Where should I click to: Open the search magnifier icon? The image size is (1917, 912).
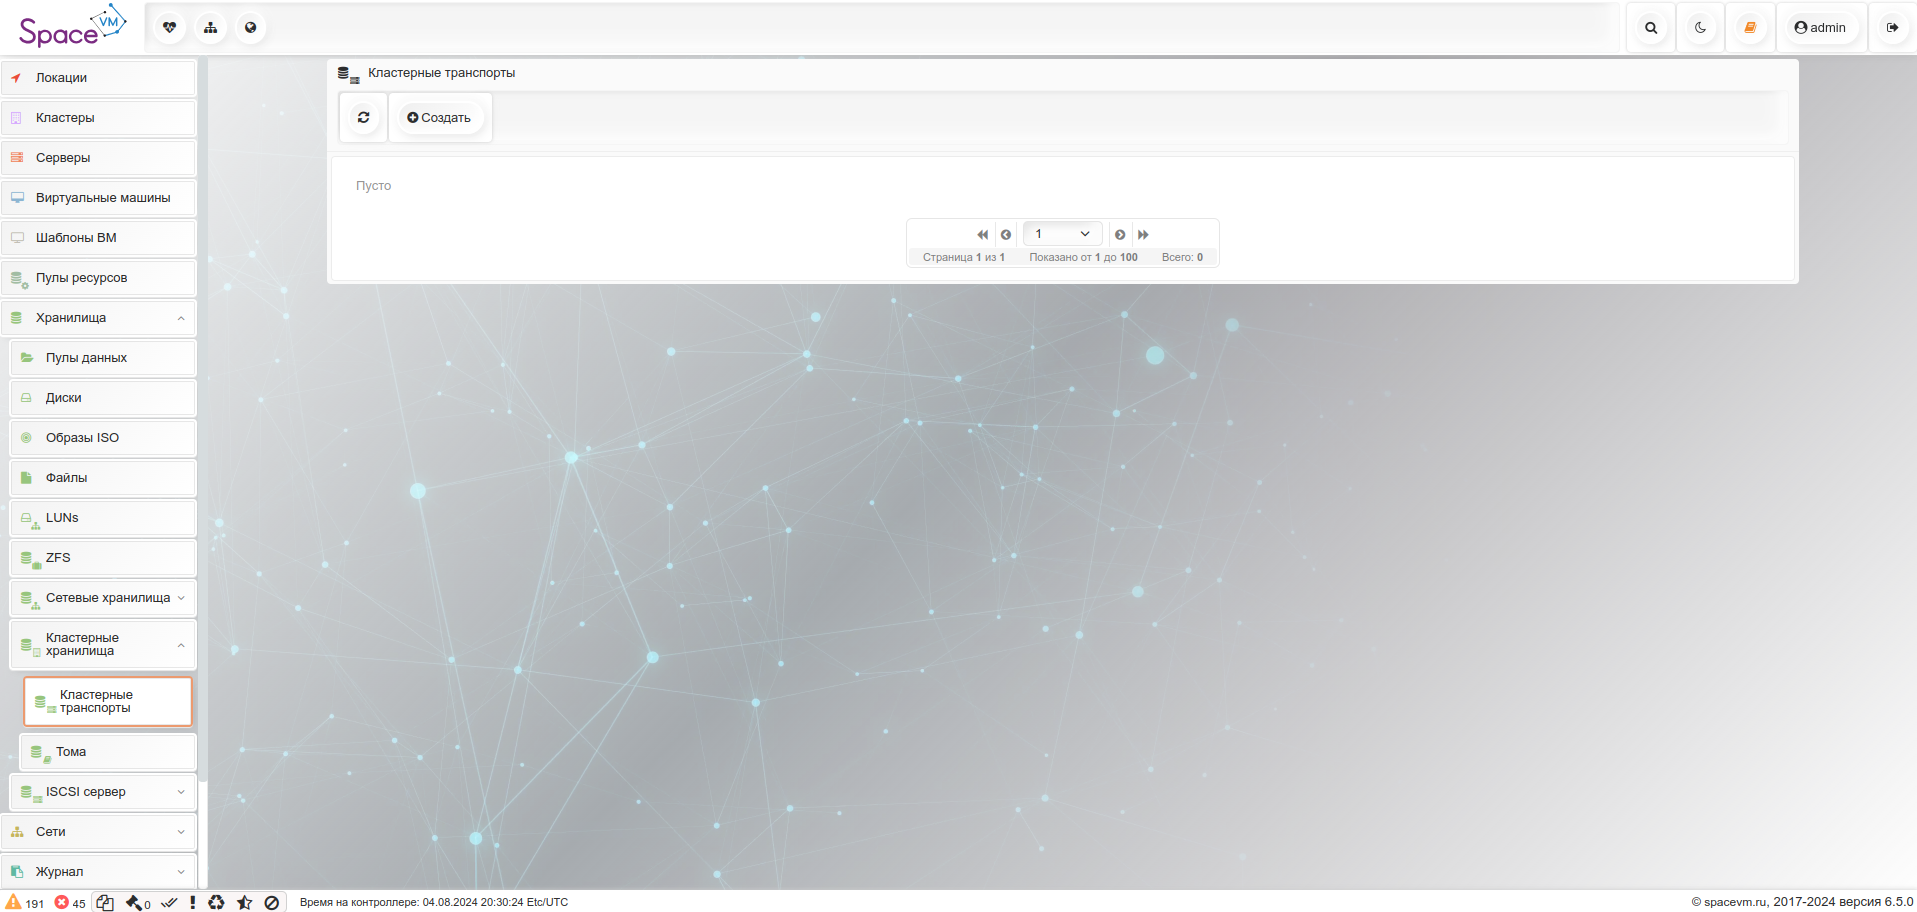point(1651,28)
